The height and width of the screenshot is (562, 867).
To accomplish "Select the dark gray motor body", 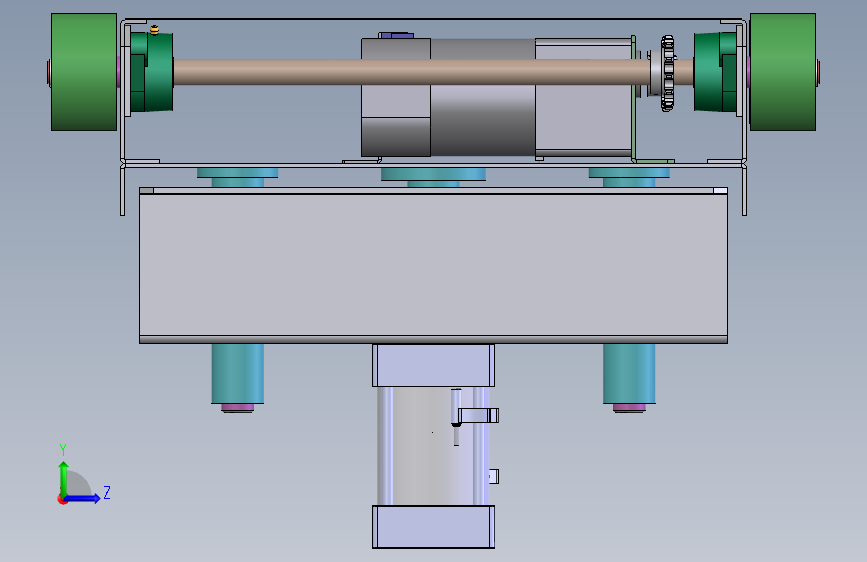I will pyautogui.click(x=482, y=122).
